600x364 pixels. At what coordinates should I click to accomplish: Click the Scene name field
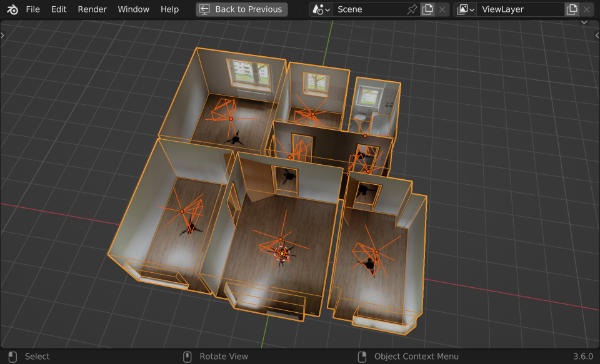point(369,9)
